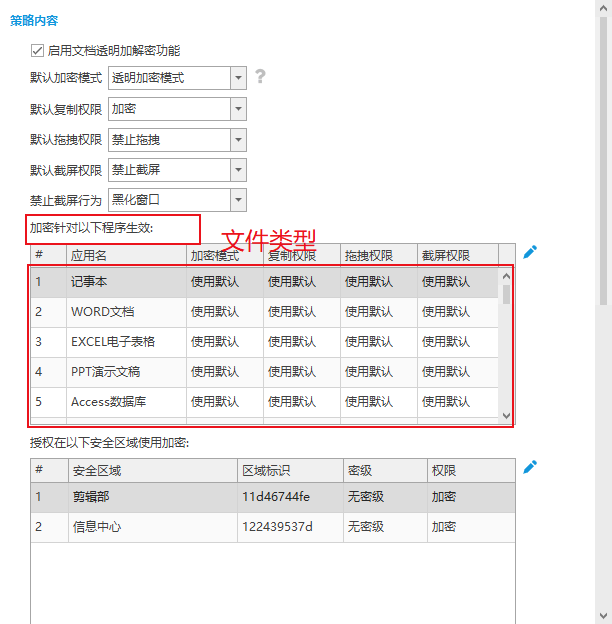Image resolution: width=612 pixels, height=624 pixels.
Task: Select the EXCEL电子表格 row
Action: (112, 342)
